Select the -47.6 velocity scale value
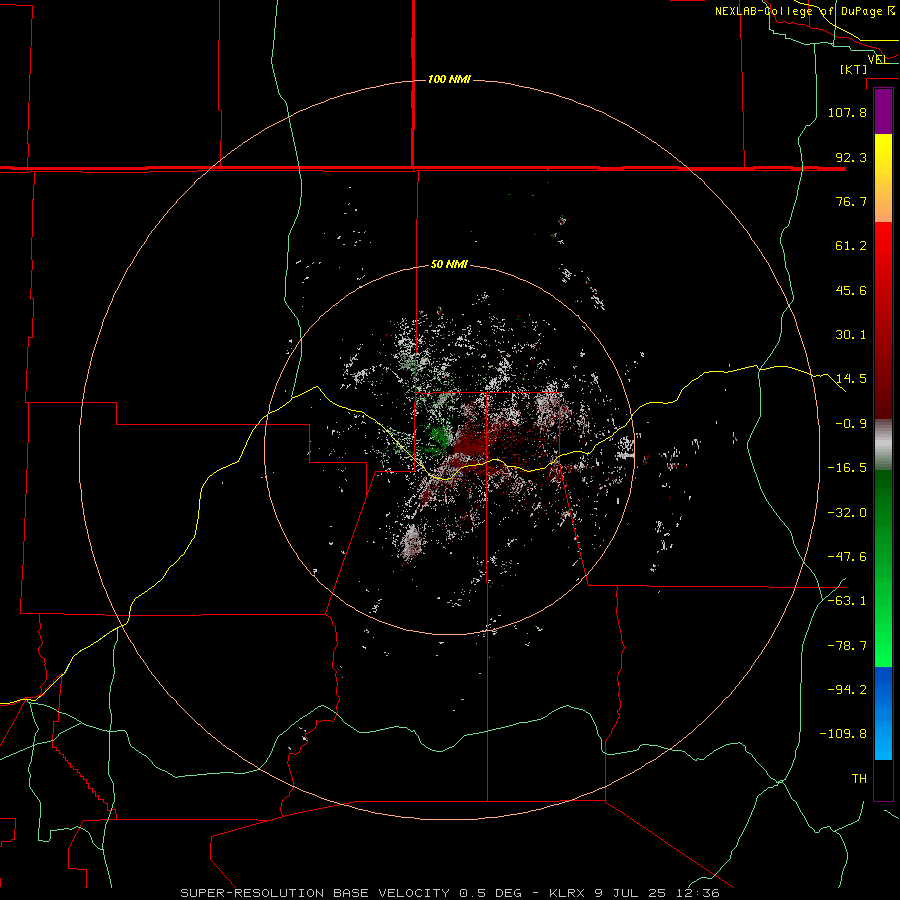The image size is (900, 900). coord(847,557)
